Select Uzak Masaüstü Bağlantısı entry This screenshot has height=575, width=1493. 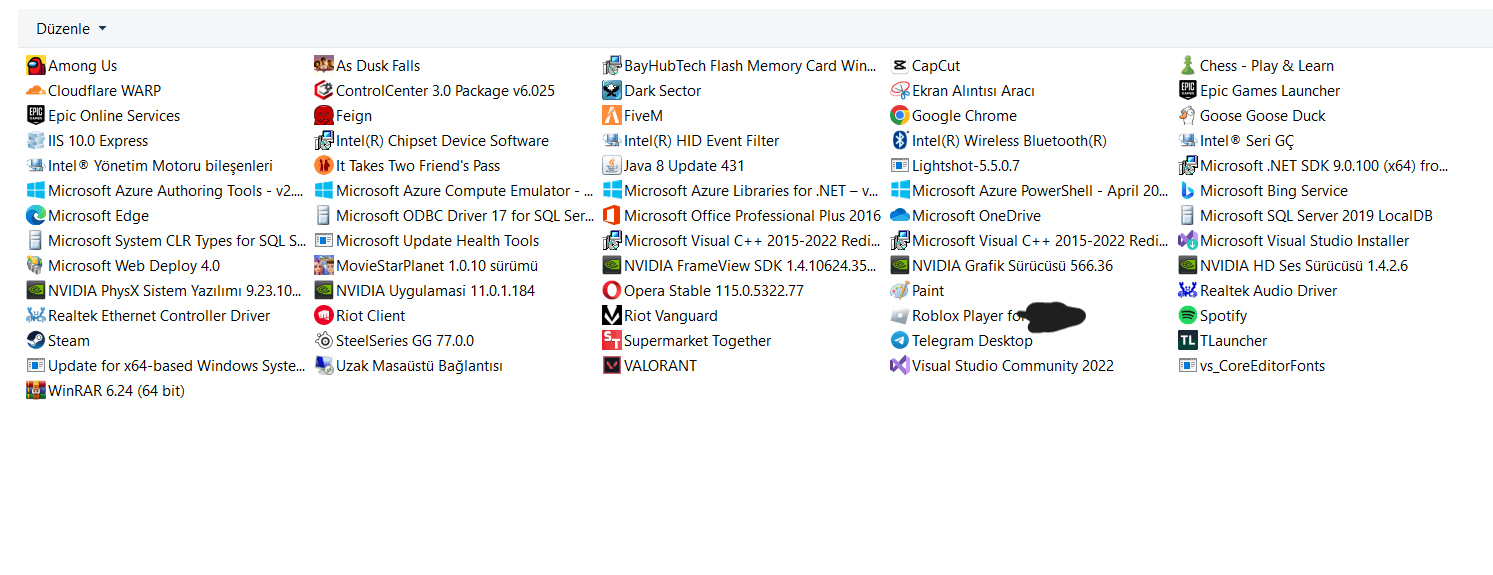click(x=408, y=366)
